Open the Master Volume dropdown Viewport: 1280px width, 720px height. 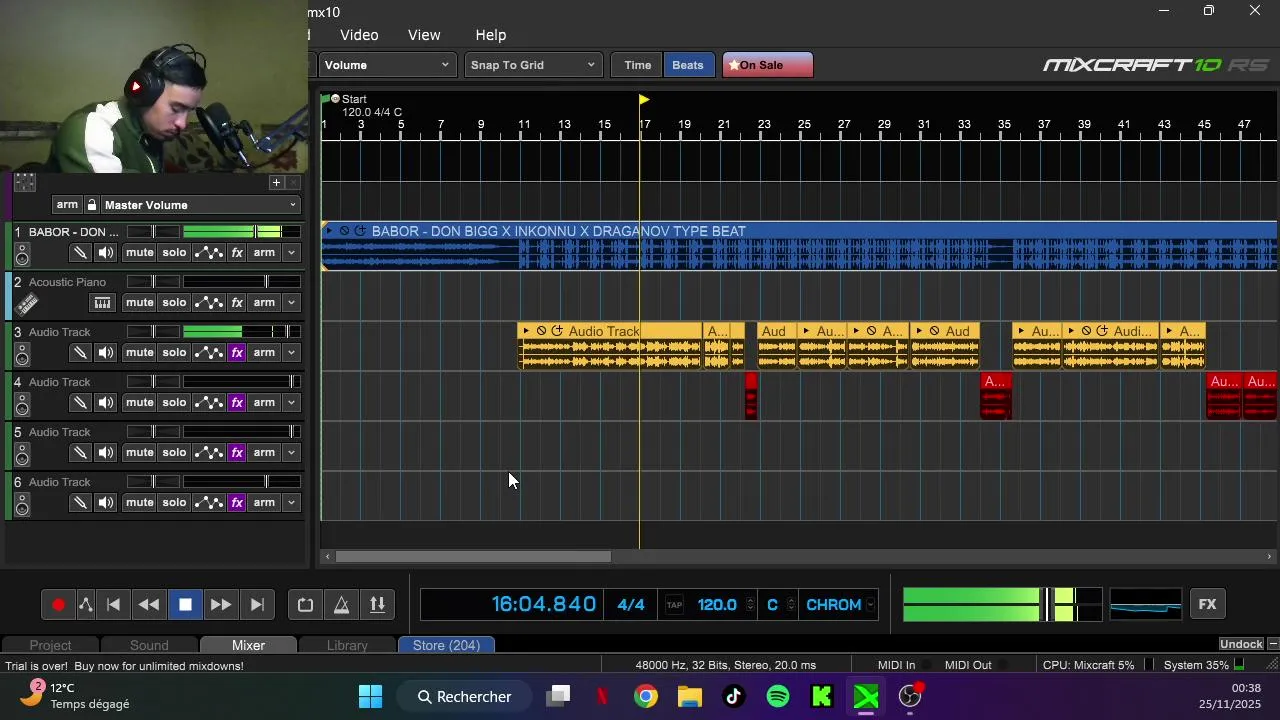pyautogui.click(x=200, y=205)
